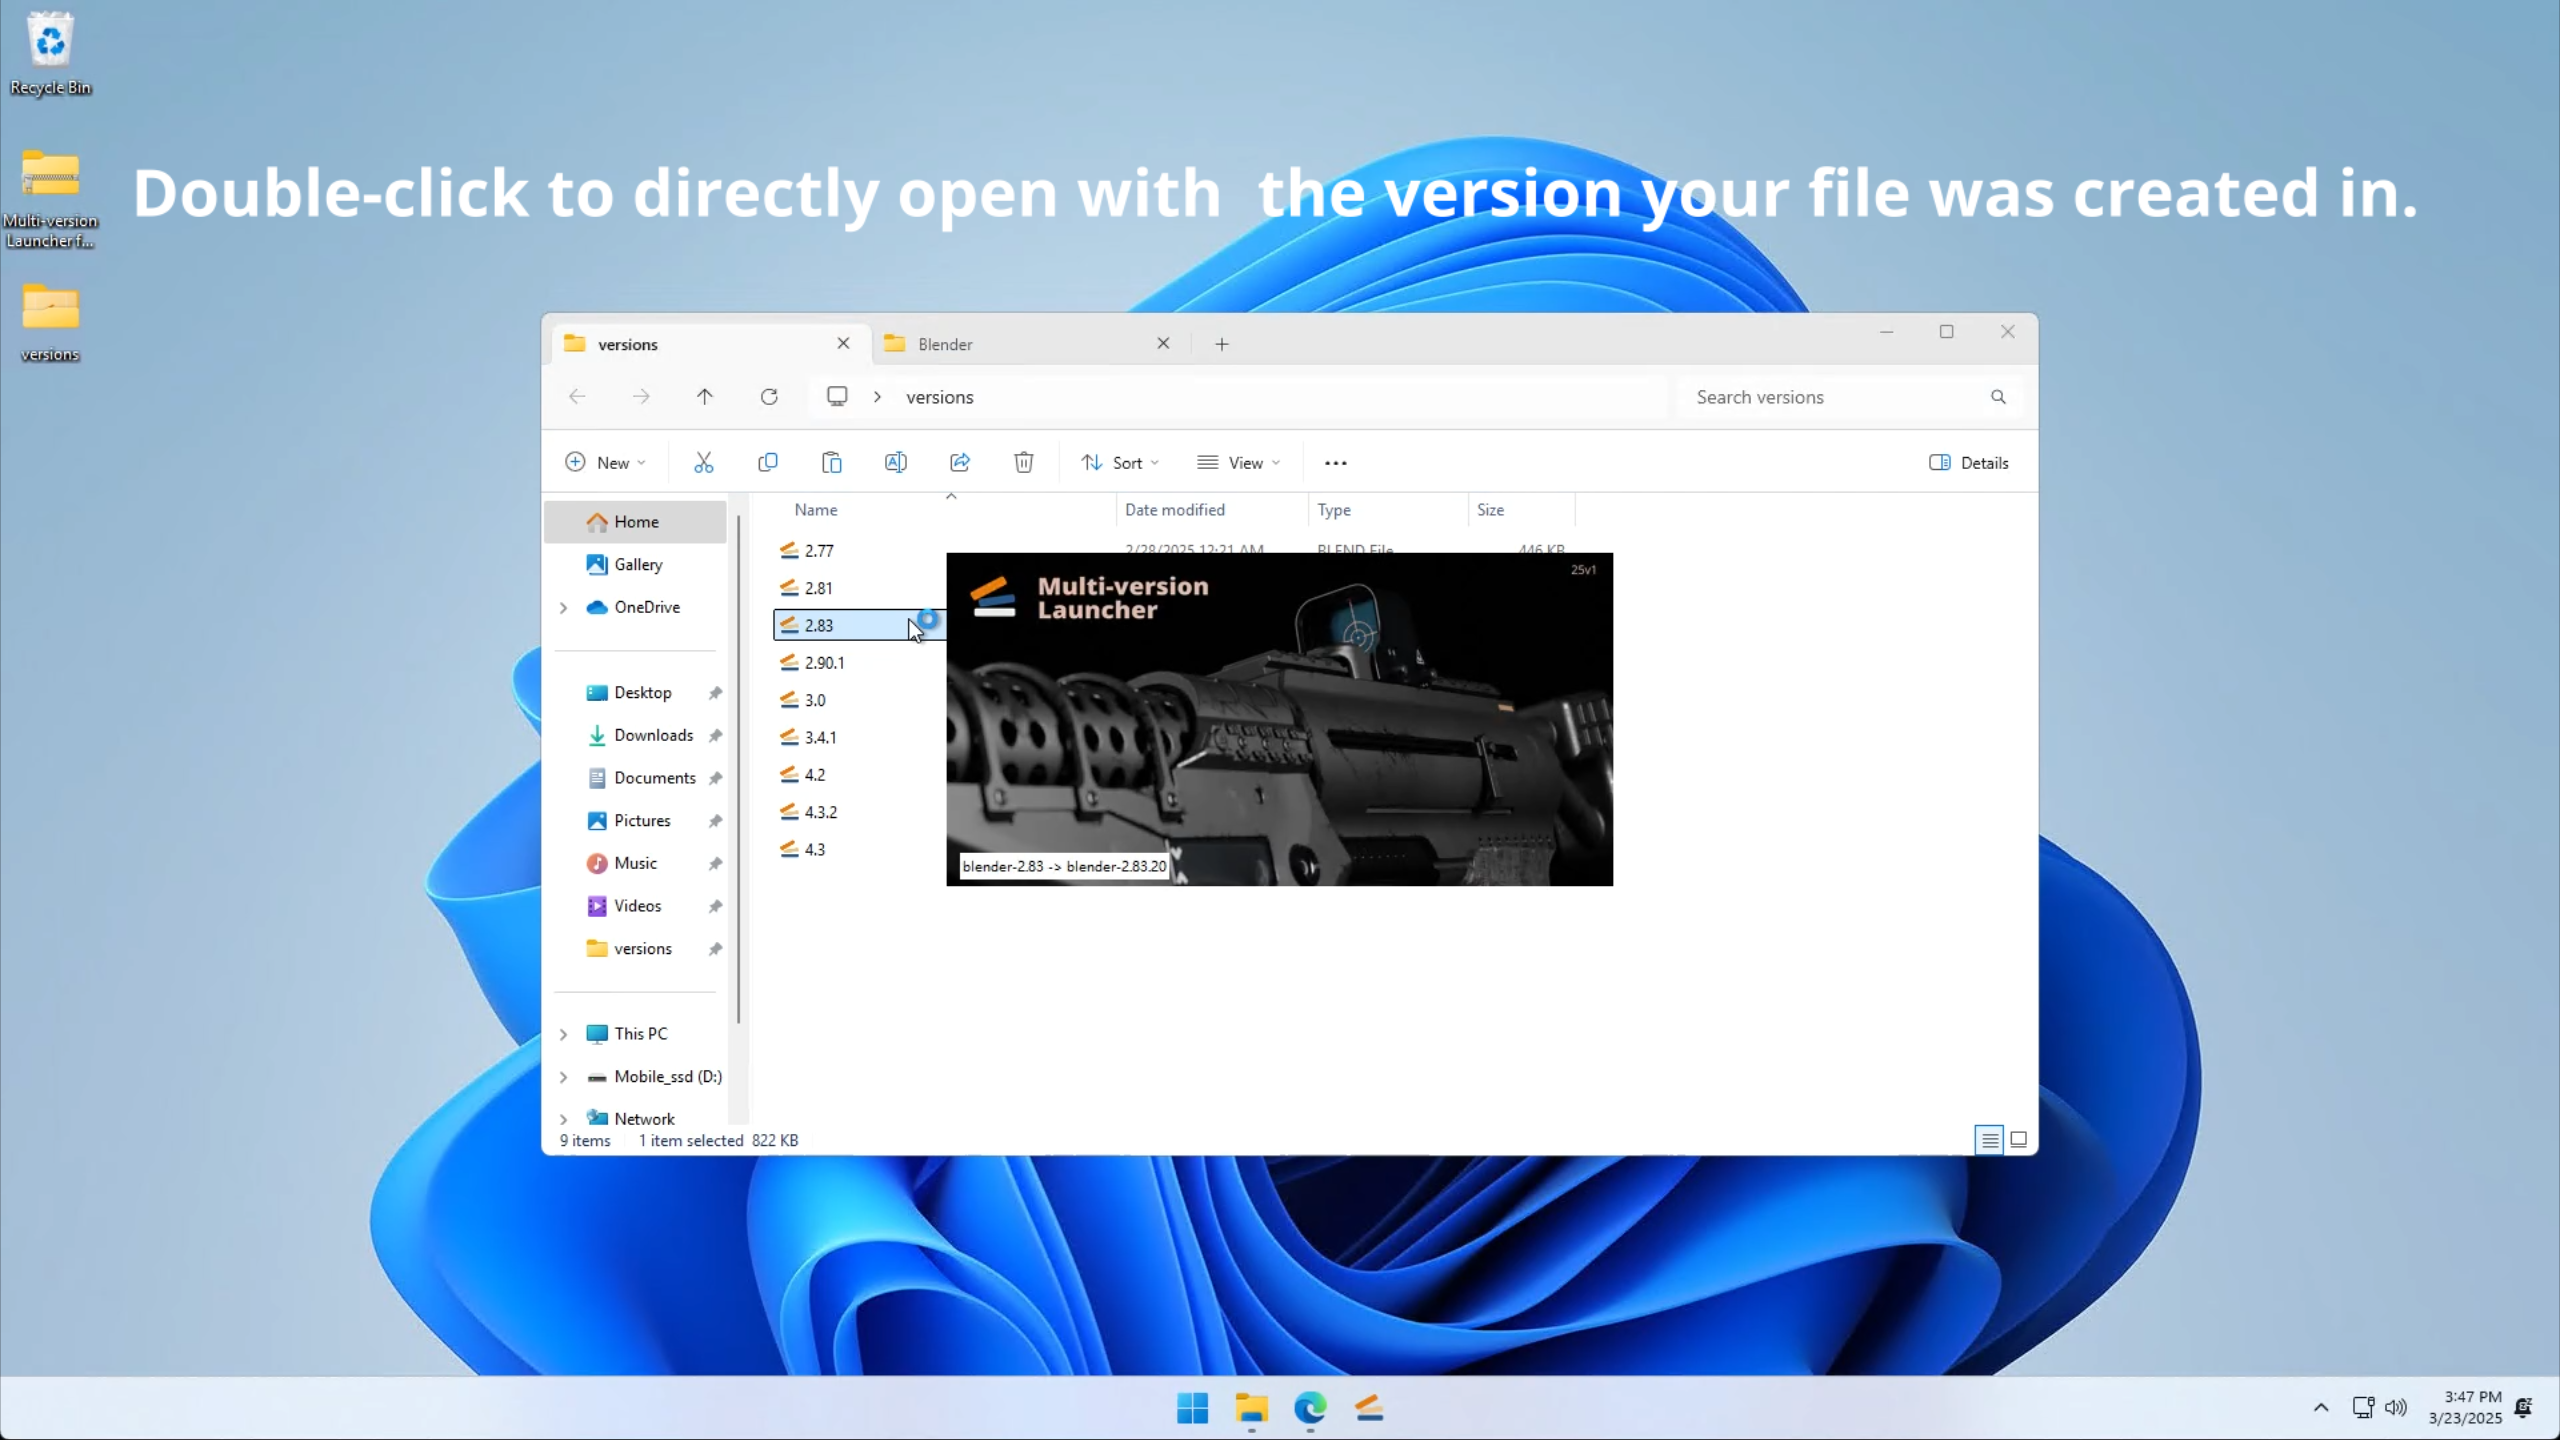
Task: Open Blender launcher icon in taskbar
Action: pyautogui.click(x=1369, y=1408)
